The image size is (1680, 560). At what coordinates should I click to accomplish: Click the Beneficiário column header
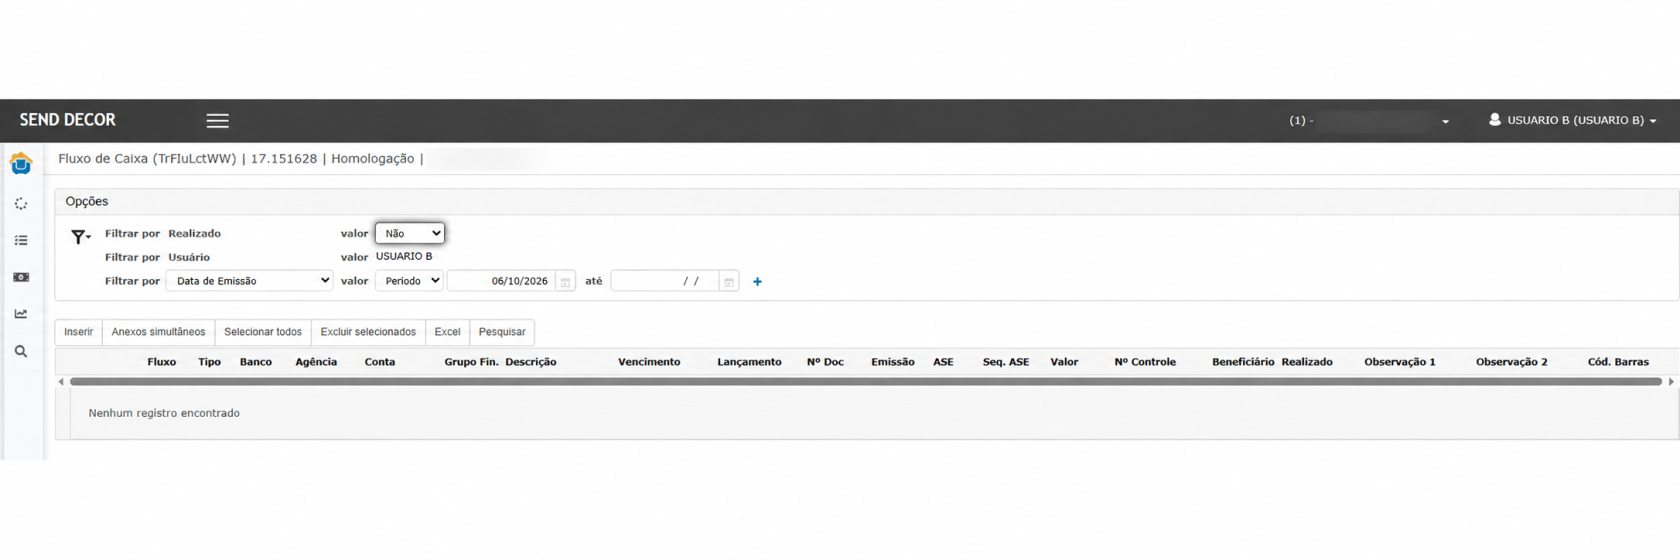(x=1243, y=362)
